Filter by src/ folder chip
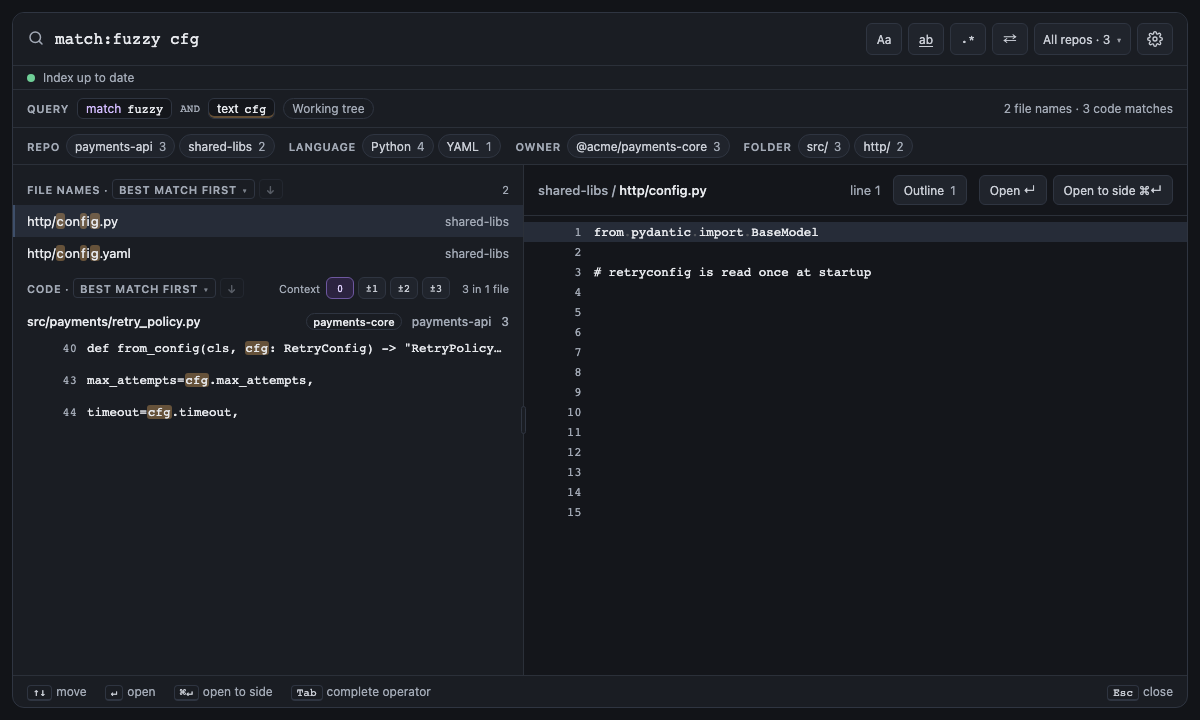1200x720 pixels. click(x=824, y=147)
